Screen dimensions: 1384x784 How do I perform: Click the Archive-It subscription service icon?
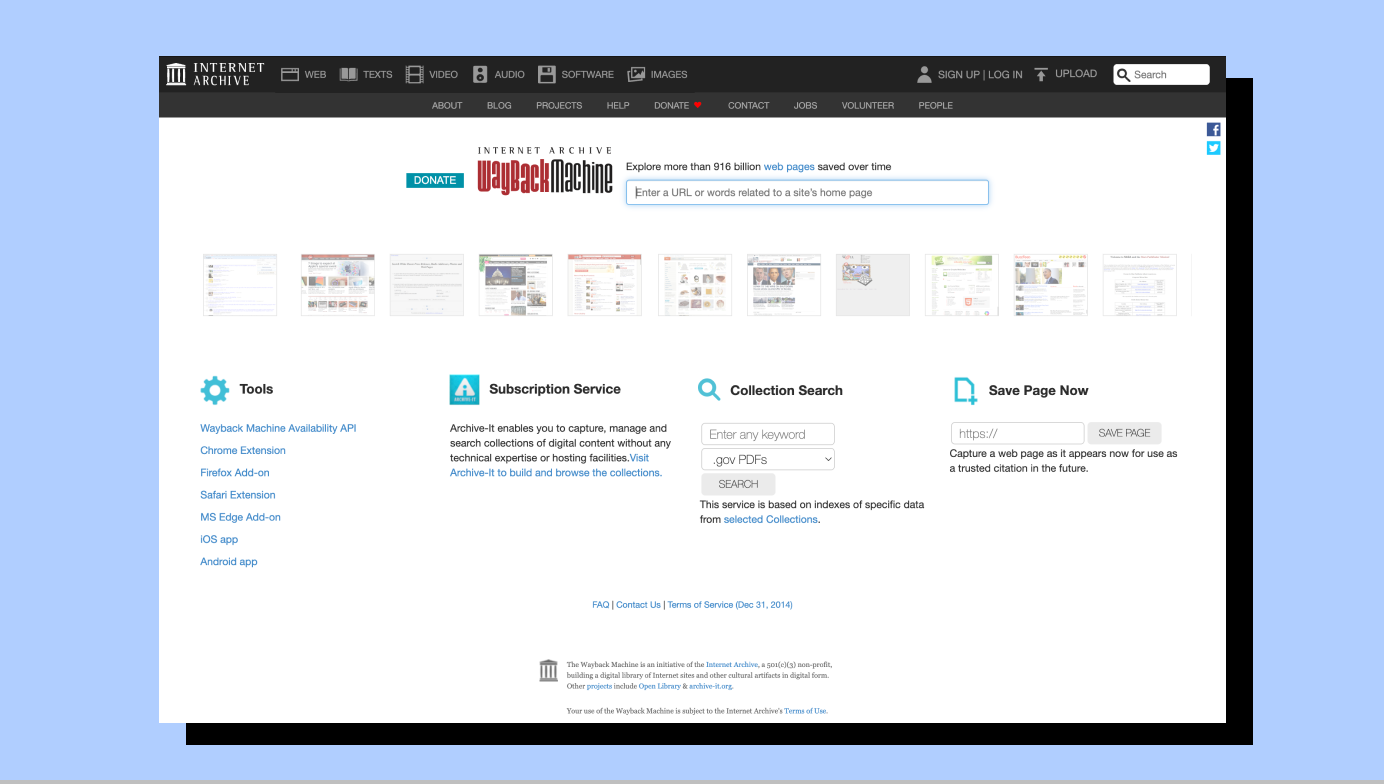coord(464,389)
